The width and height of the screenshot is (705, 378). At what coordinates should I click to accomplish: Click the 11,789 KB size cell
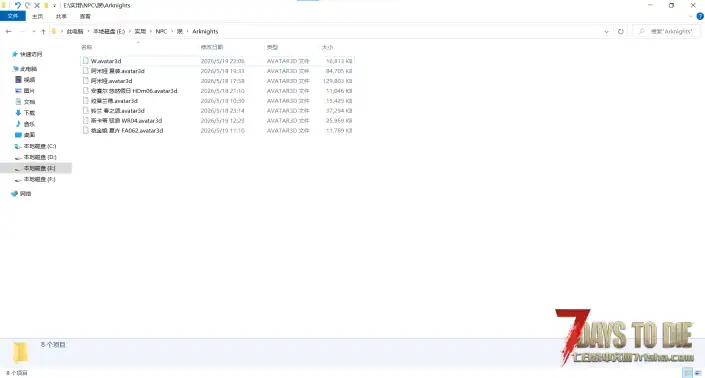click(339, 130)
